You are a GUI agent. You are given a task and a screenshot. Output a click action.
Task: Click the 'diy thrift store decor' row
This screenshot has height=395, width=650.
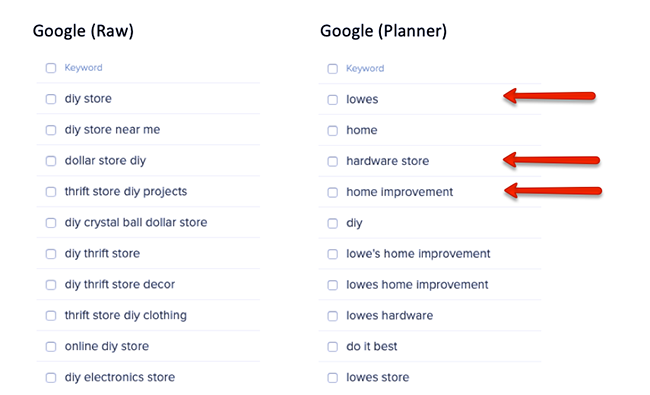tap(148, 284)
